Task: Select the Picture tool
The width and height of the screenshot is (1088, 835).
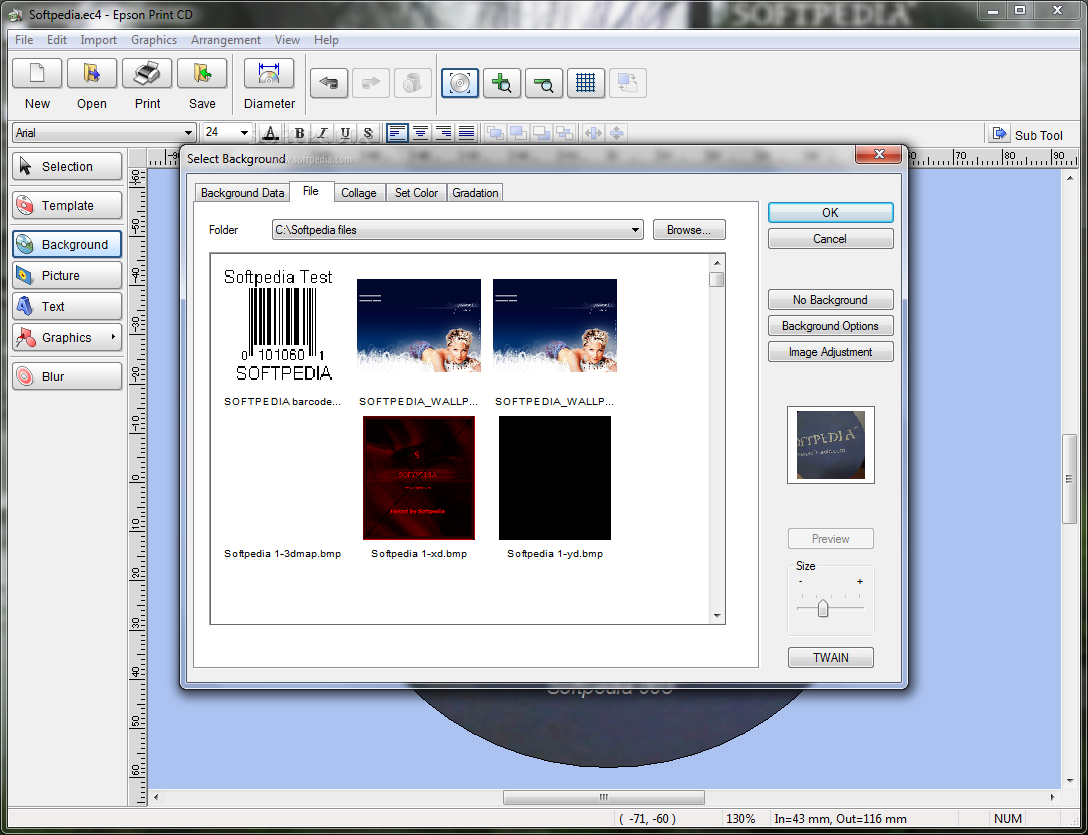Action: coord(67,276)
